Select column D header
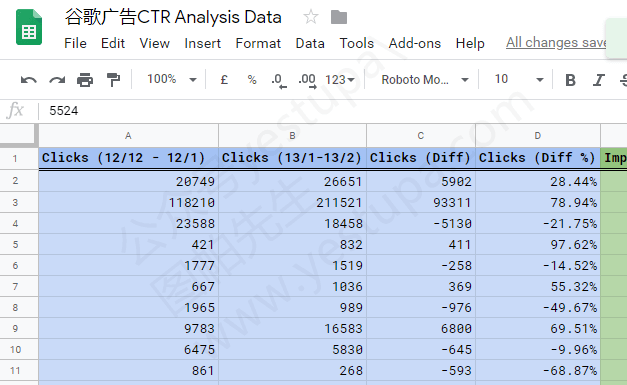The image size is (627, 385). pos(538,136)
